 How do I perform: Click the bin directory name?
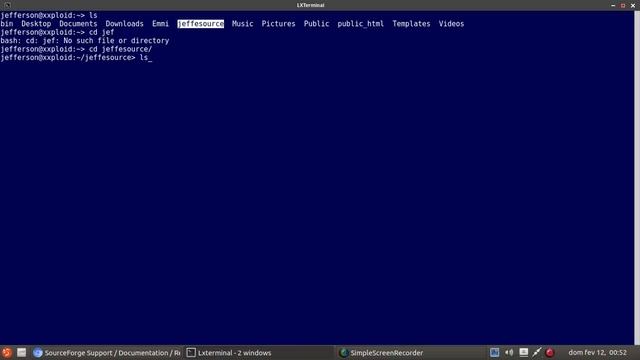pos(7,24)
